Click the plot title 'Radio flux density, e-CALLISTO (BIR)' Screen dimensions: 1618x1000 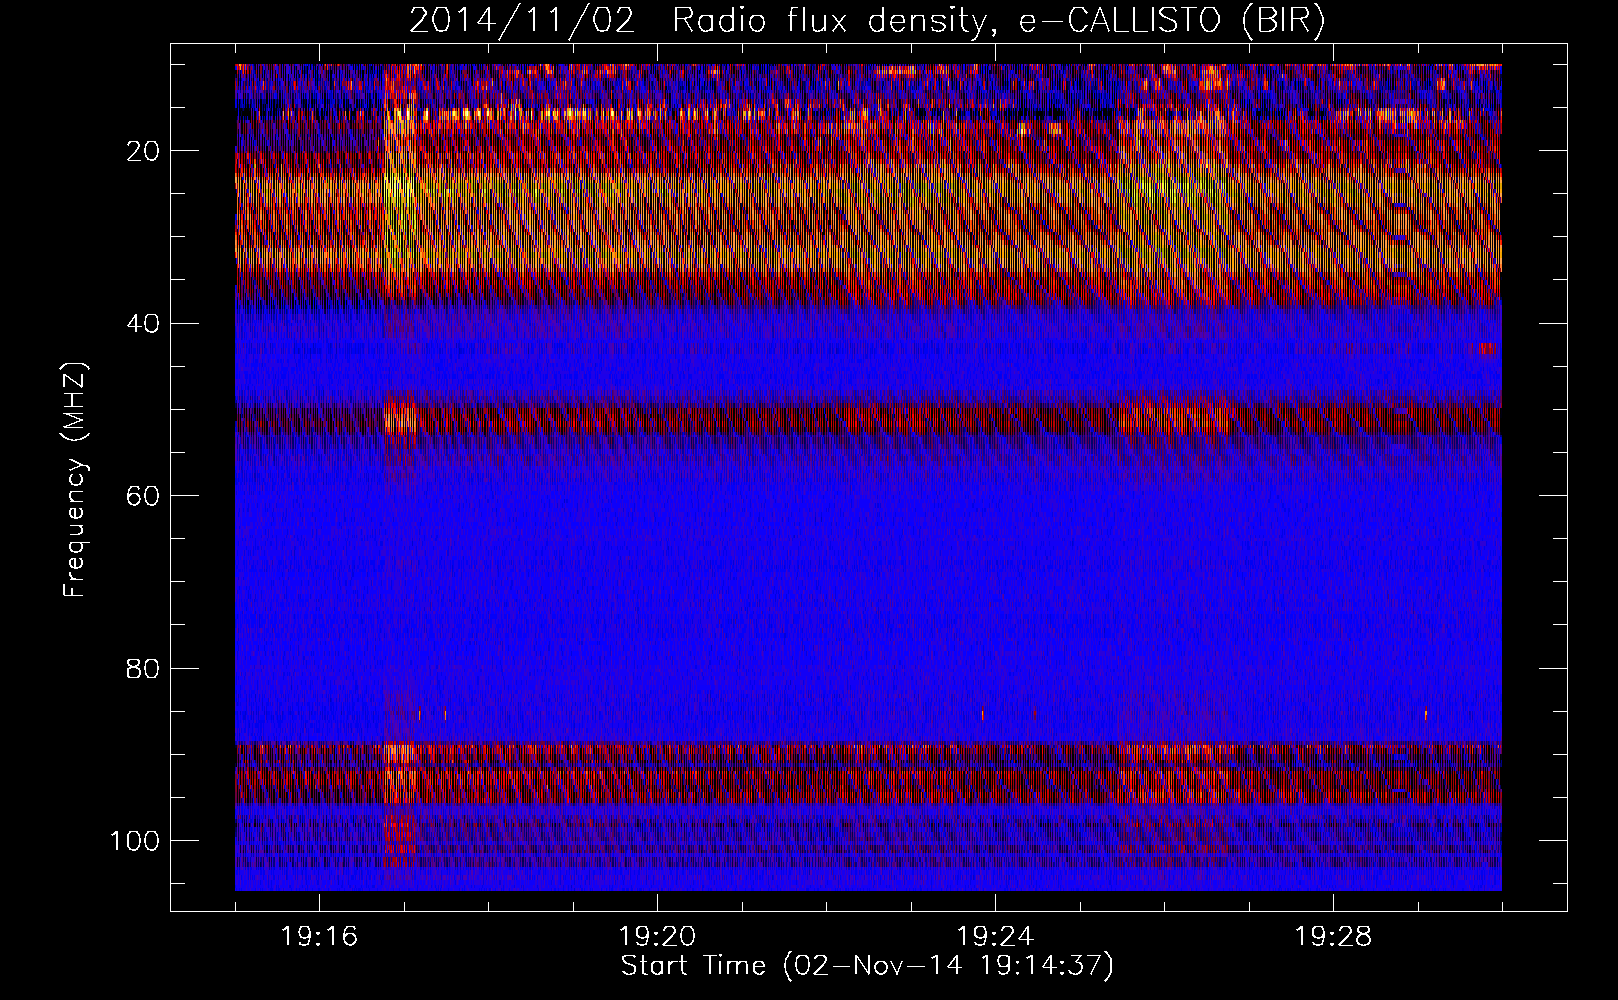(999, 21)
